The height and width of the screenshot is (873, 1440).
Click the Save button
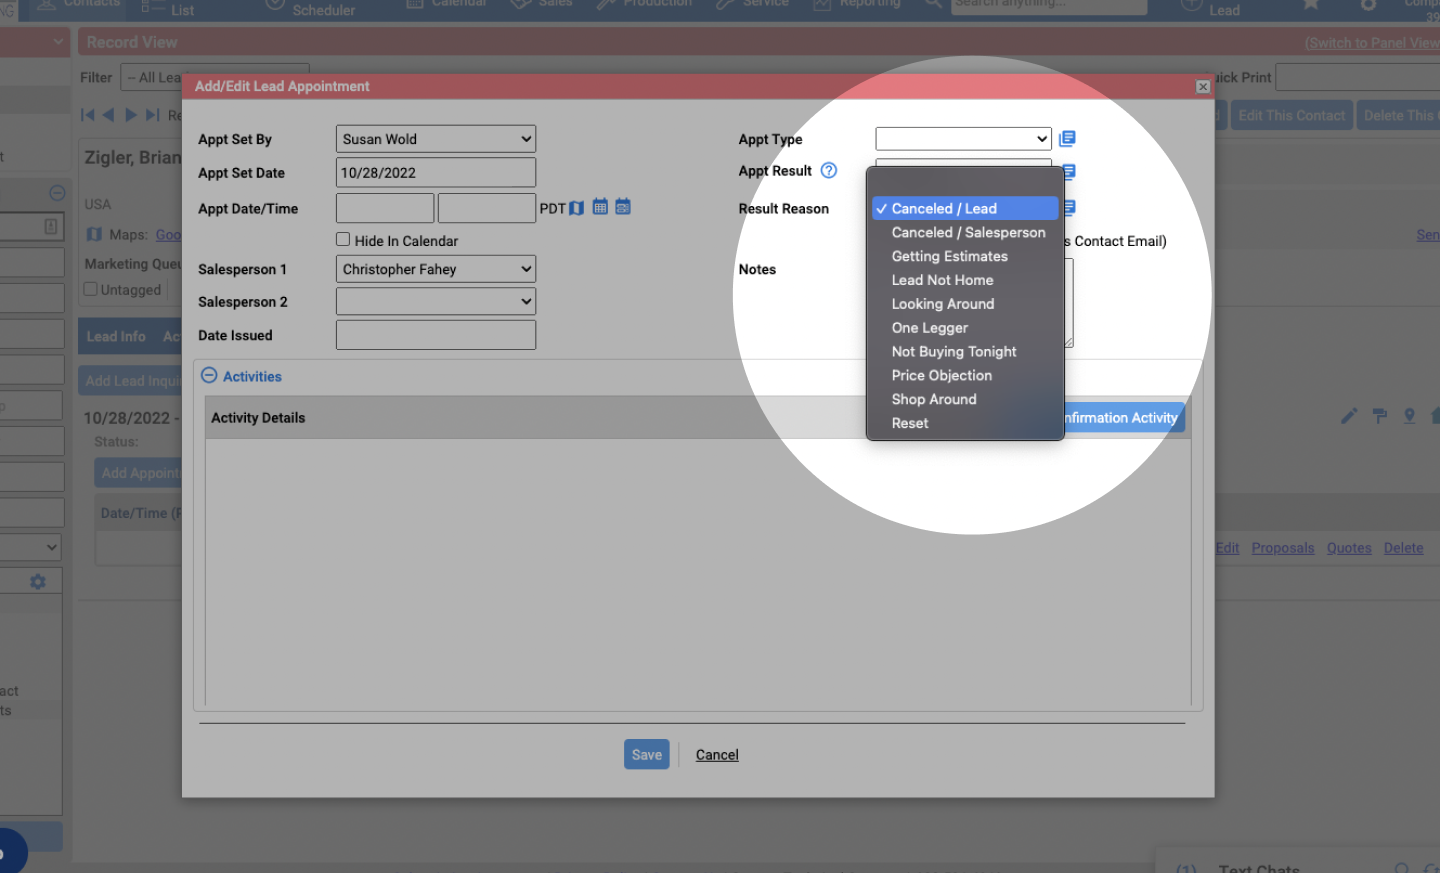click(647, 755)
